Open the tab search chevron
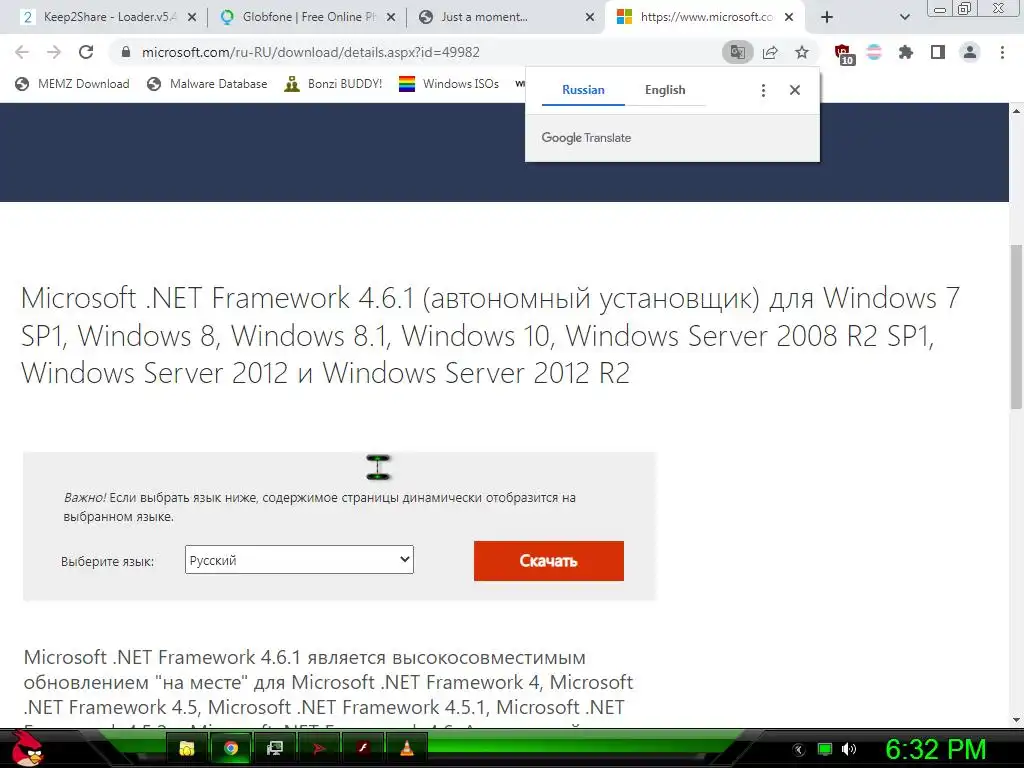This screenshot has width=1024, height=768. point(904,17)
